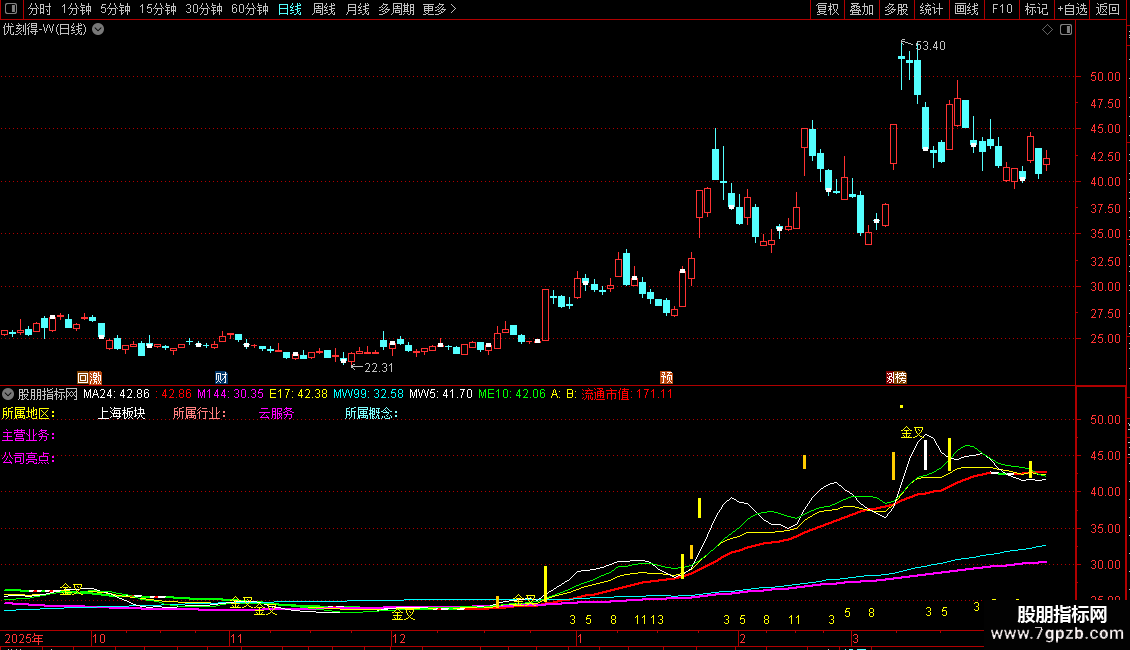Open F10 company information

1002,9
